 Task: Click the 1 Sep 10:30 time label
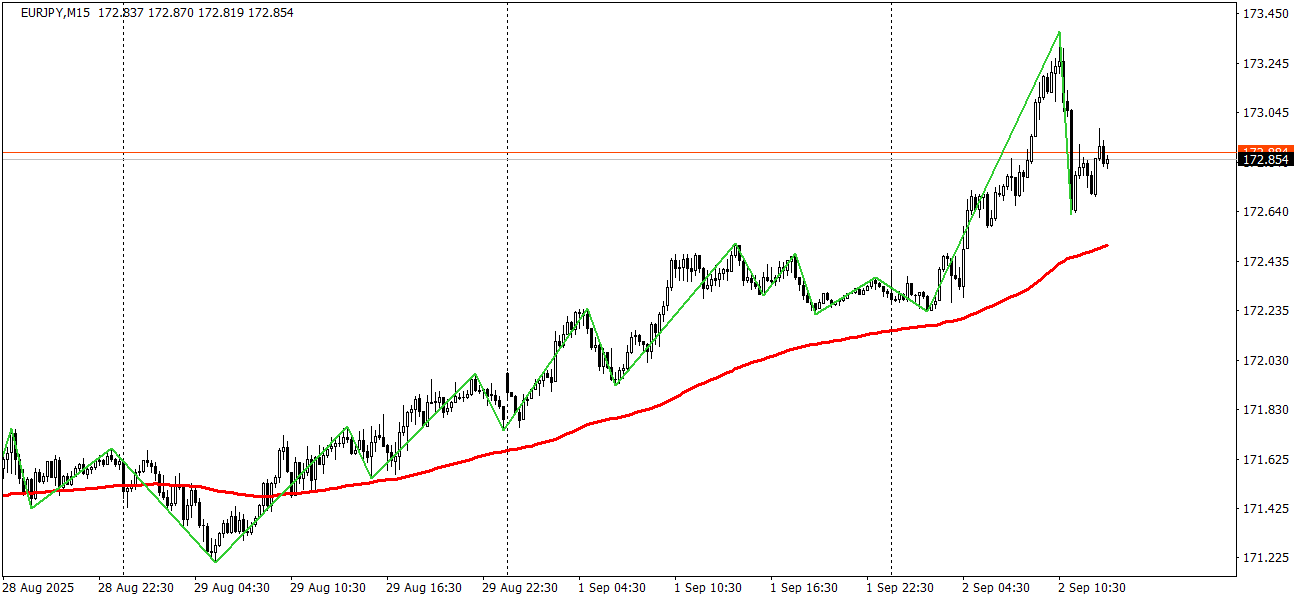click(709, 587)
